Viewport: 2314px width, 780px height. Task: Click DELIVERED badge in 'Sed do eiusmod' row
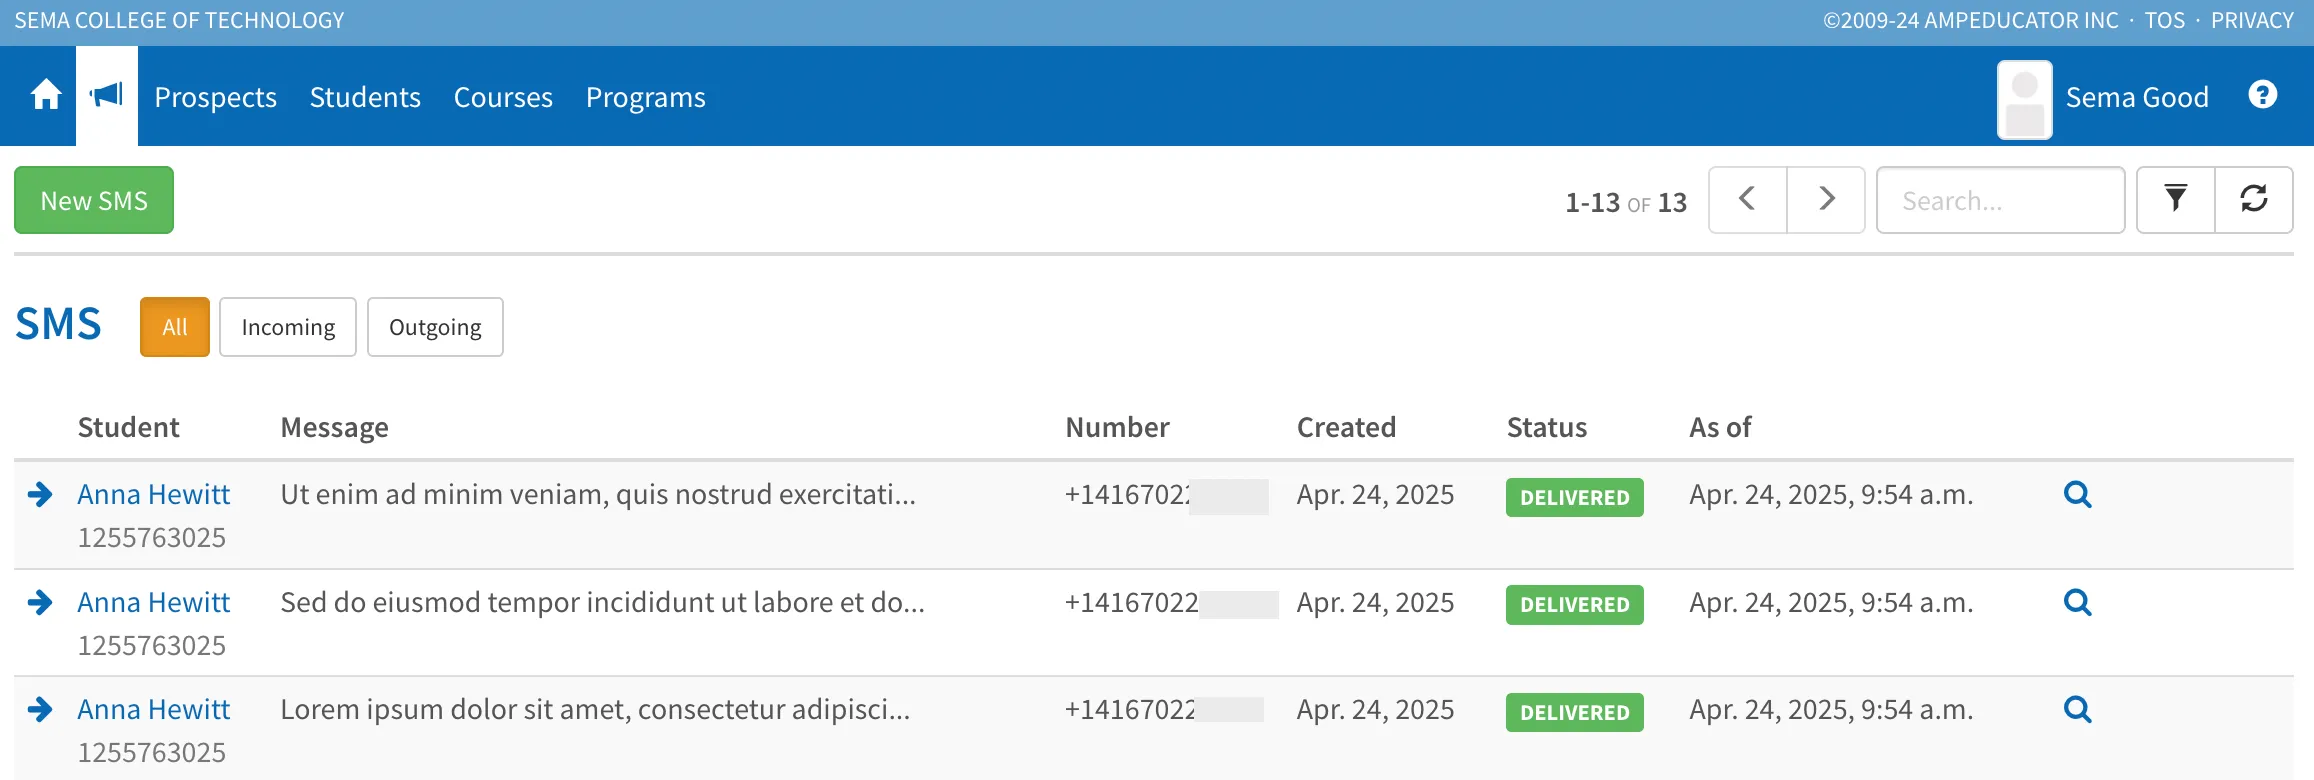coord(1575,605)
